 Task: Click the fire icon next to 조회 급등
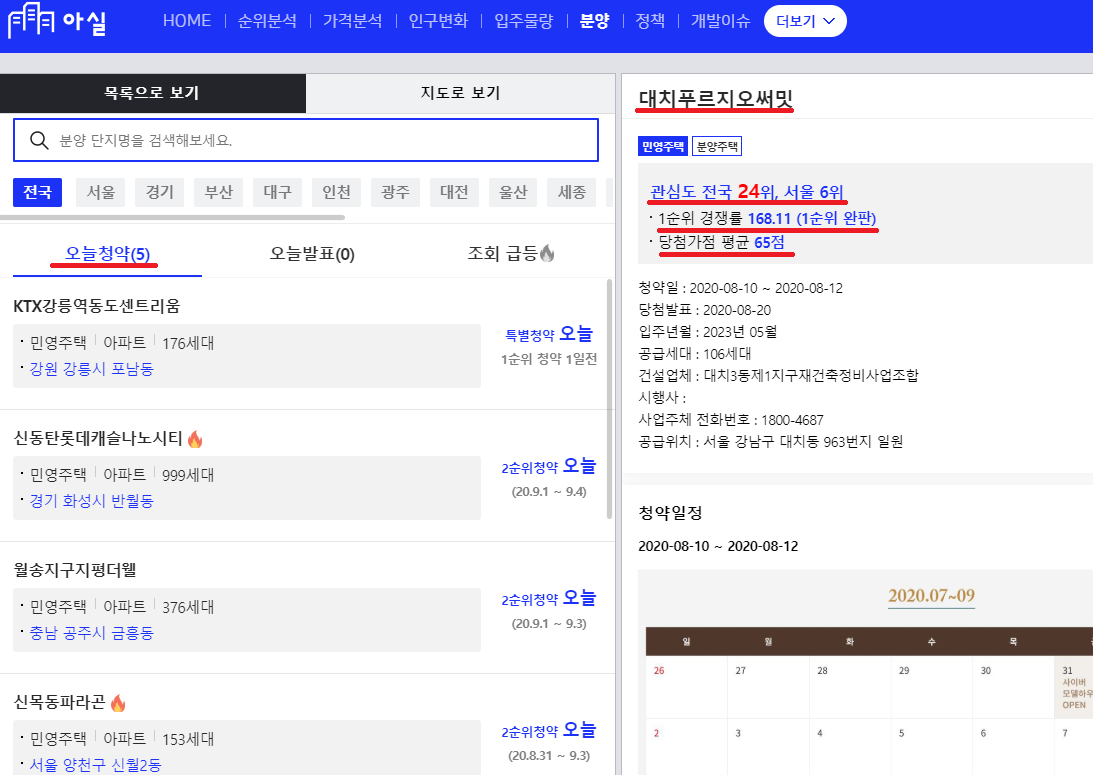(547, 253)
